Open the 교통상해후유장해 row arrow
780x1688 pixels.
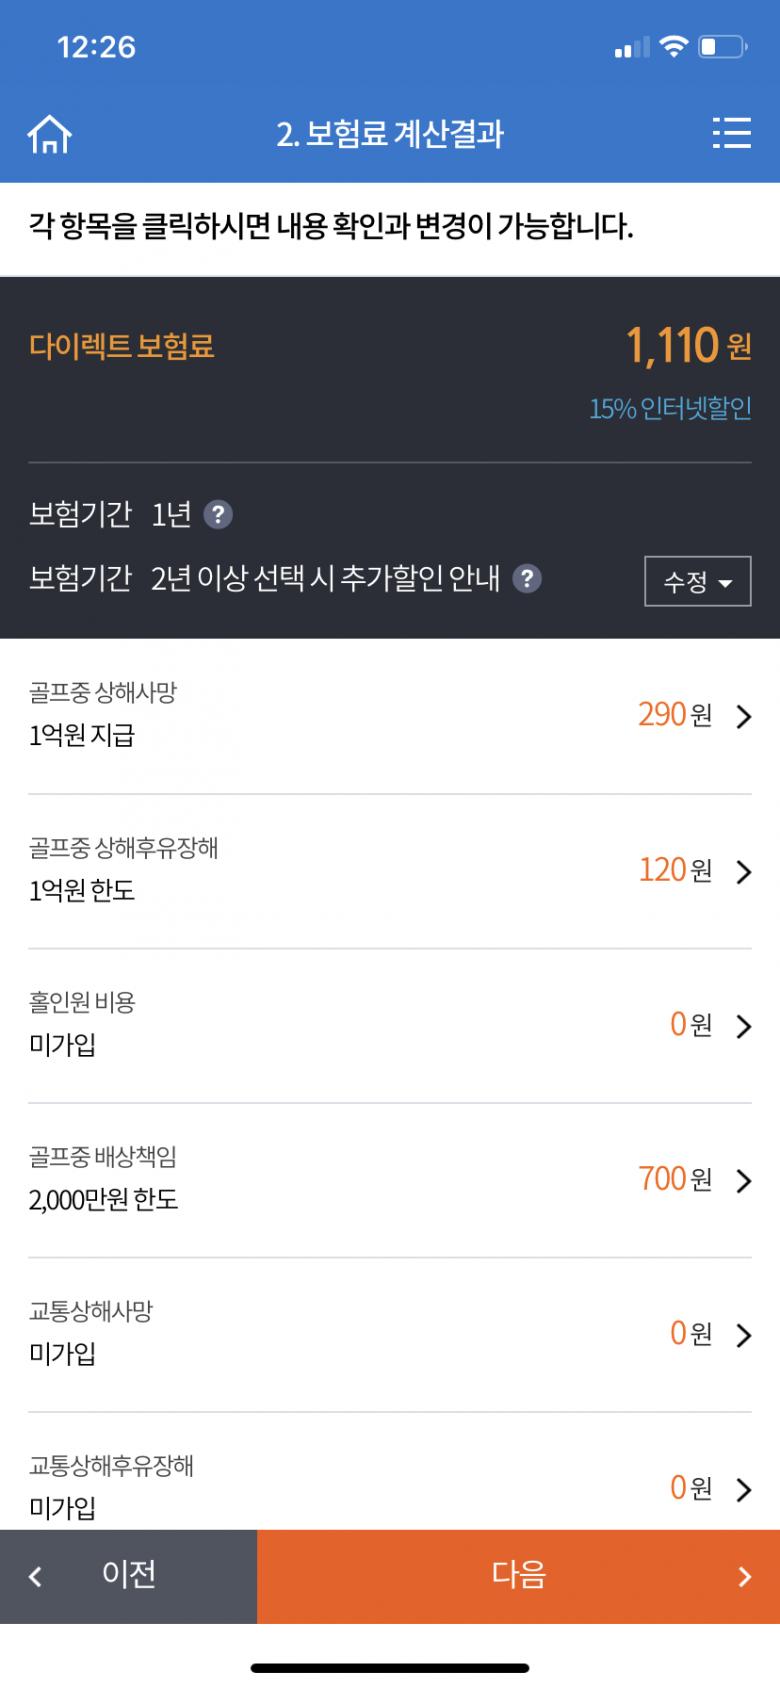click(743, 1489)
